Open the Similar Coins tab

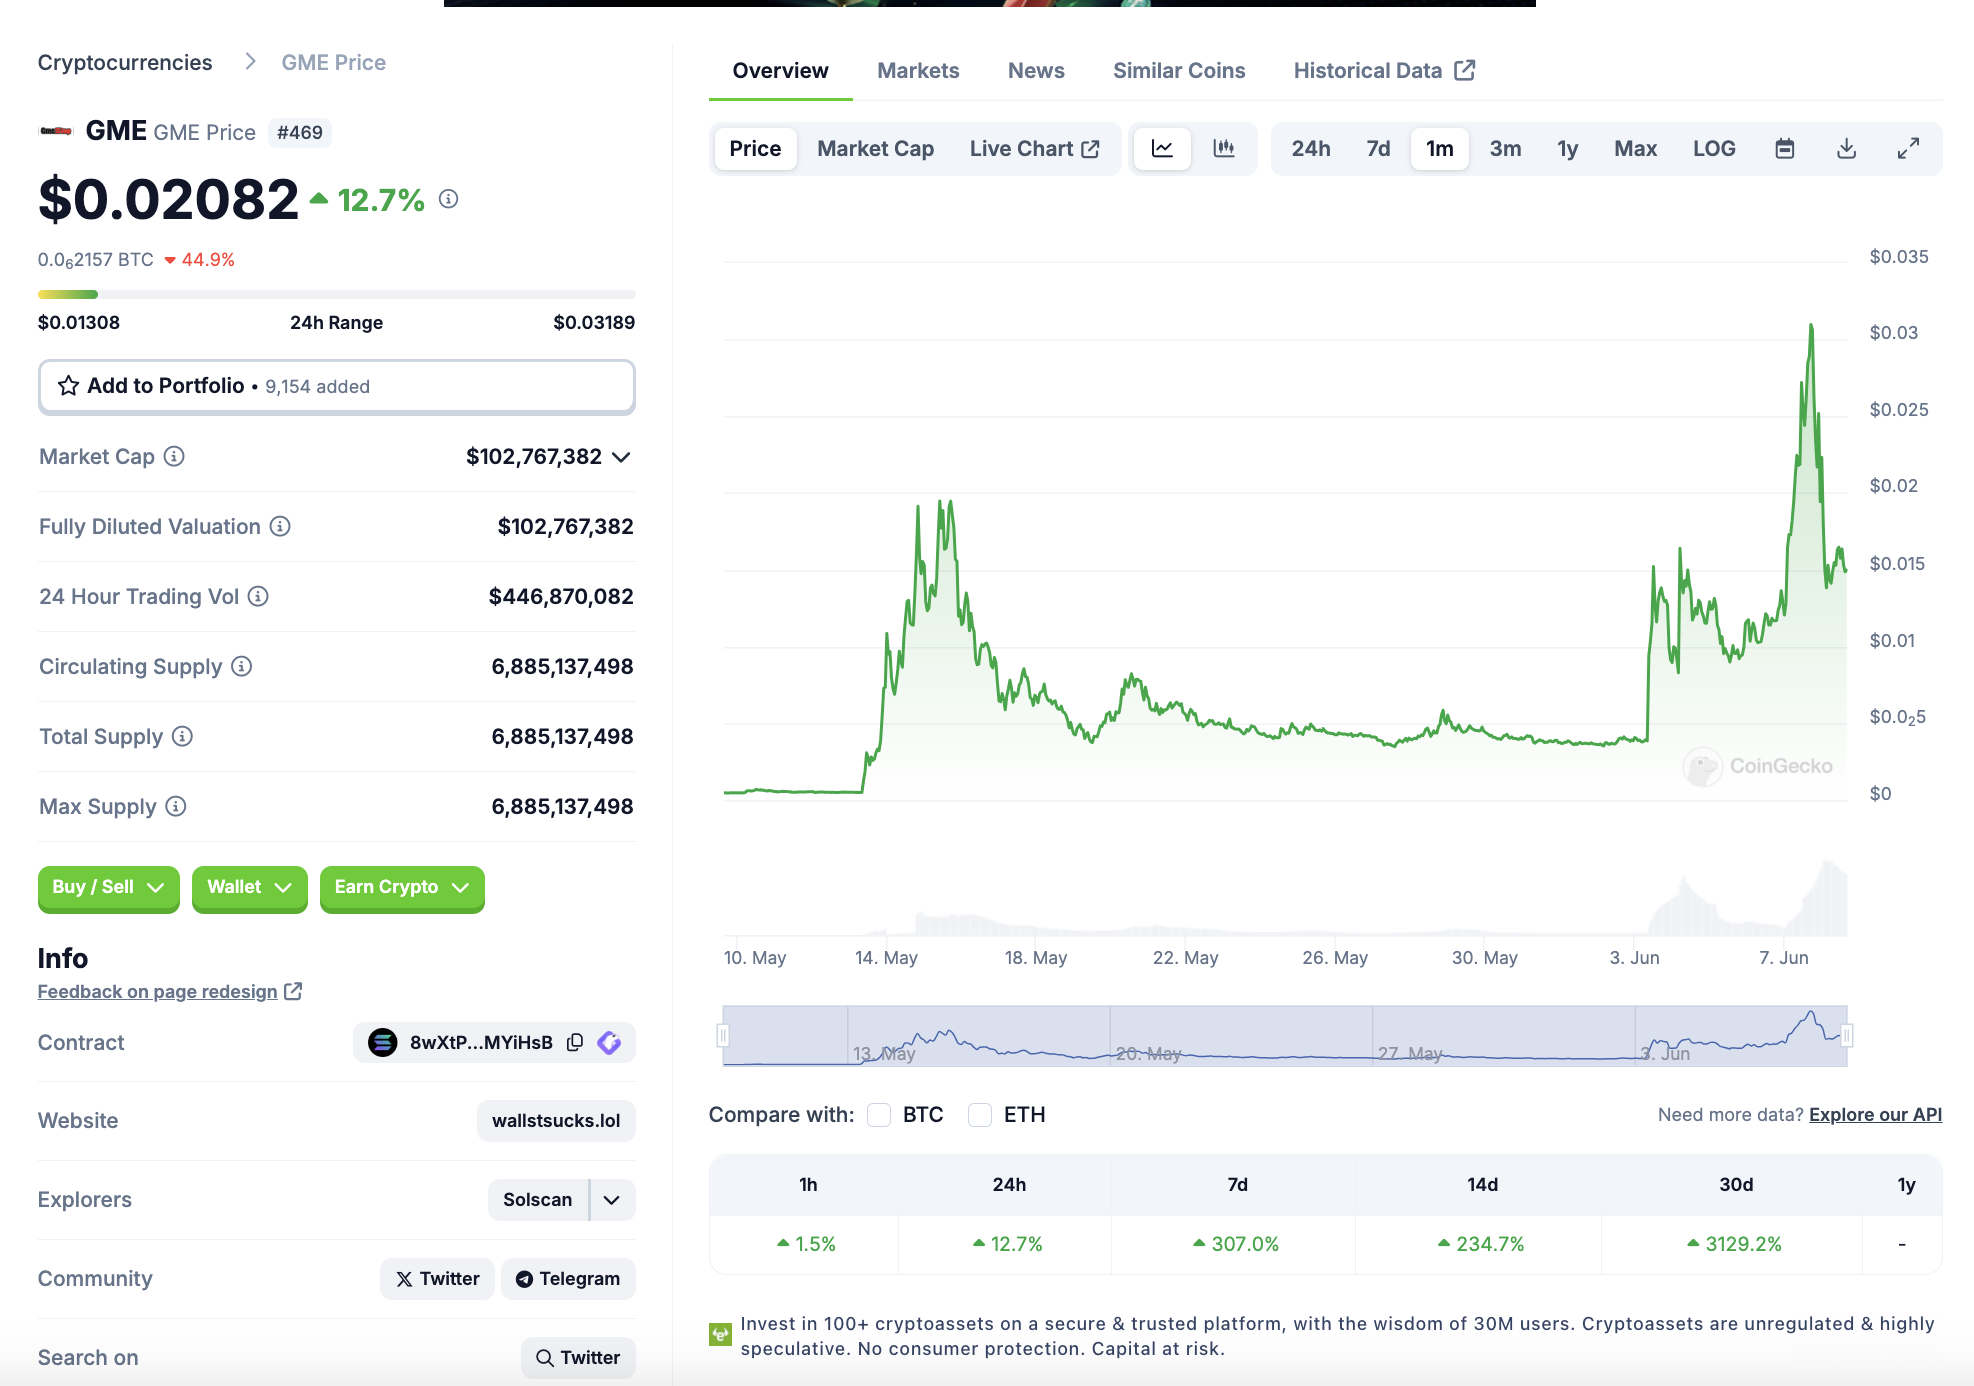coord(1178,71)
